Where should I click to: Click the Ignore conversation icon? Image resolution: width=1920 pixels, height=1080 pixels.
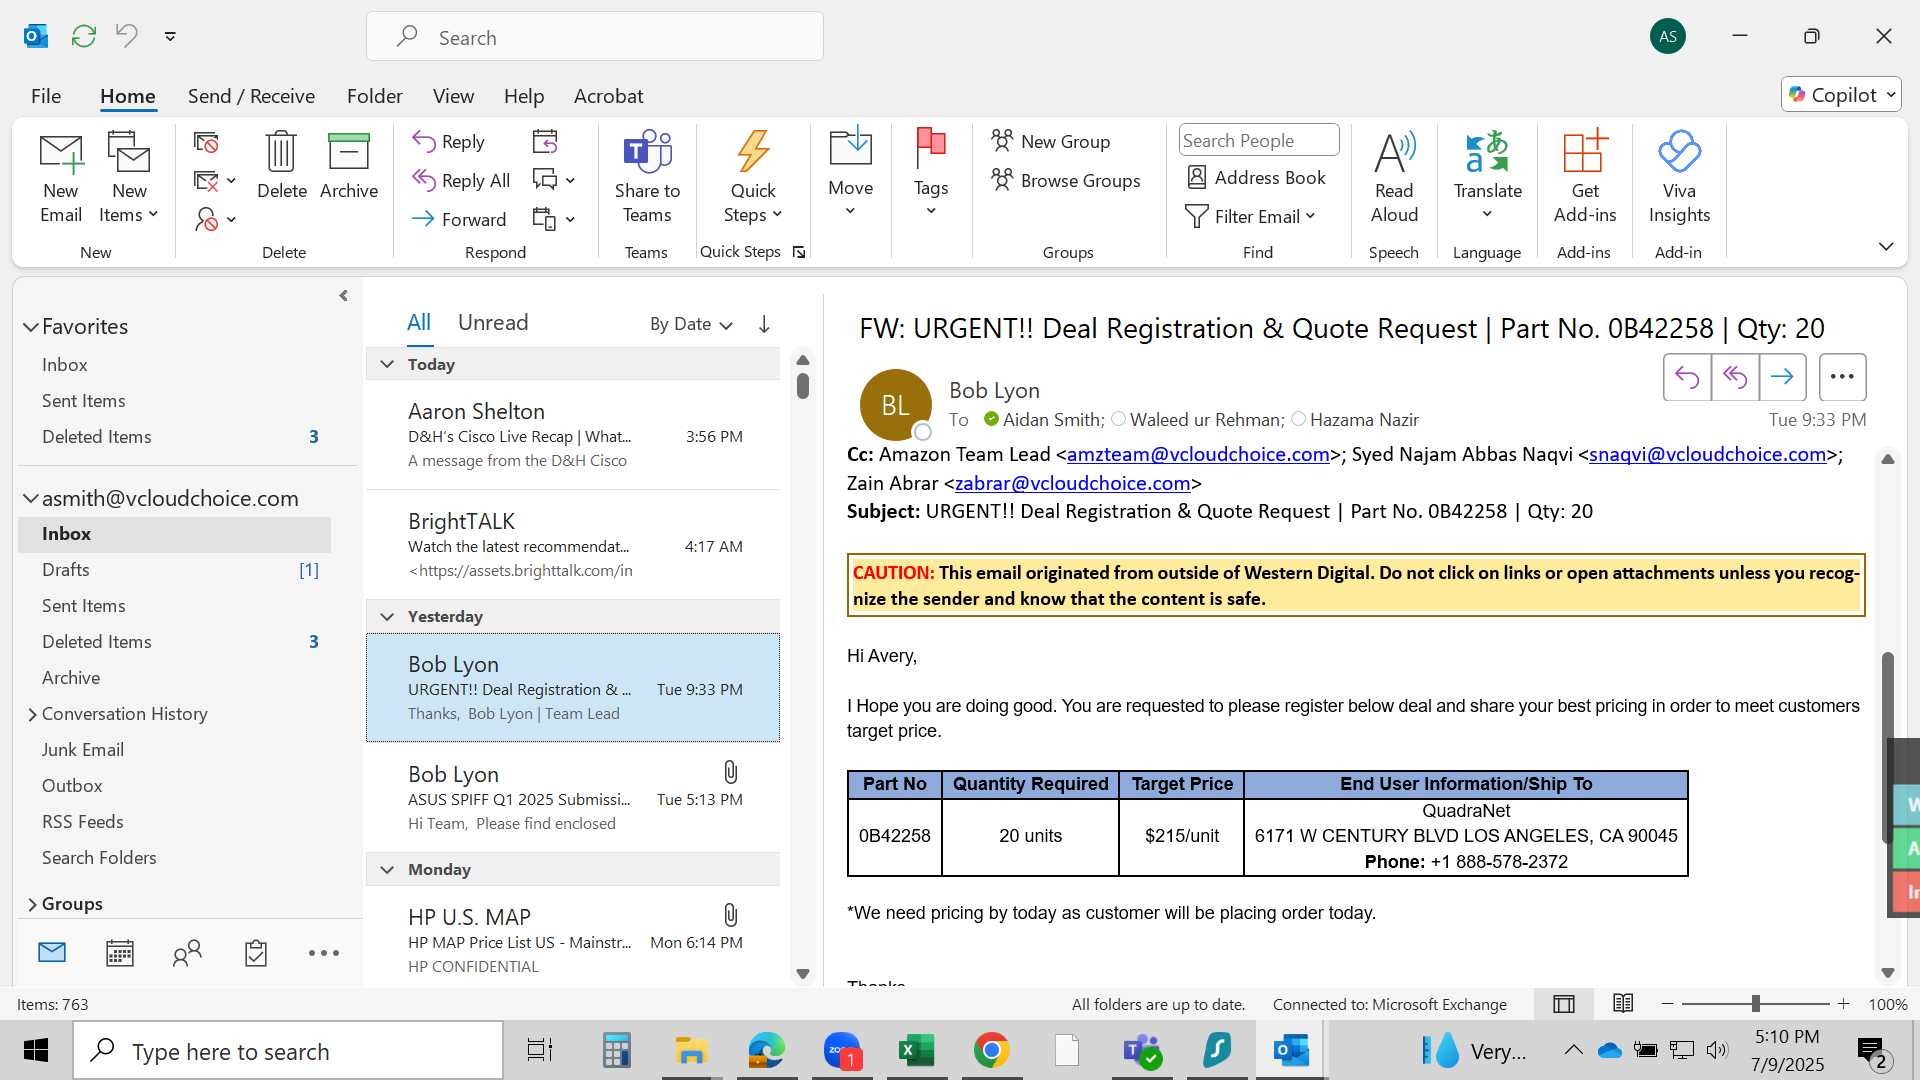(206, 143)
